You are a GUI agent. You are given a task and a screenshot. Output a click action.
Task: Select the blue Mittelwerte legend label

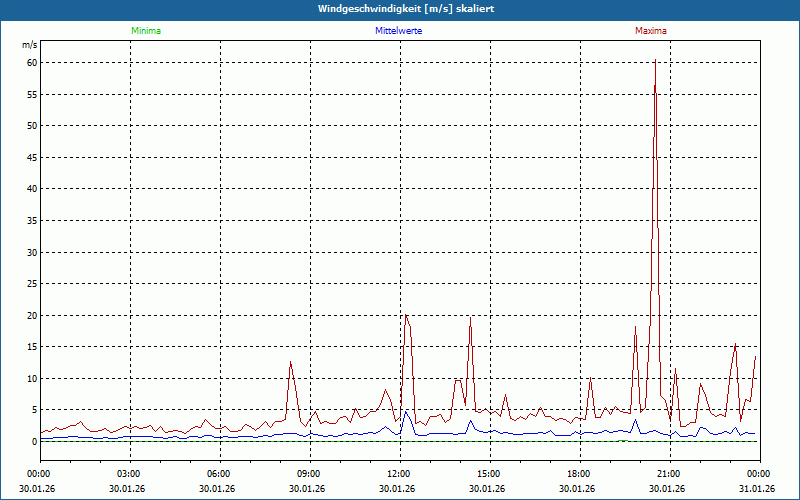click(x=398, y=31)
